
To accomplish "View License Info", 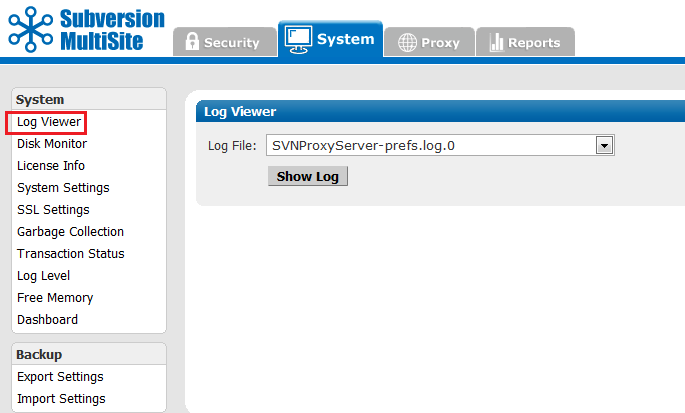I will [x=51, y=166].
